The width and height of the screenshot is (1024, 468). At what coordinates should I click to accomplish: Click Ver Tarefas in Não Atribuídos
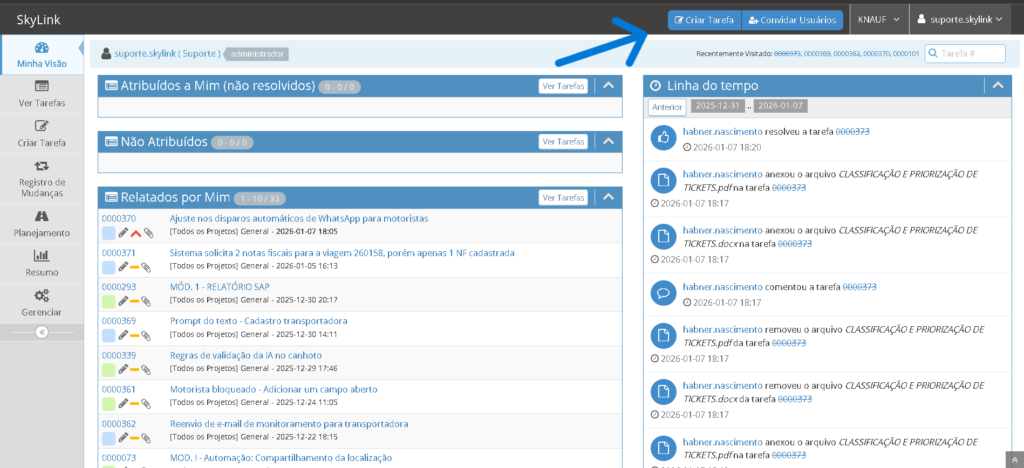tap(562, 142)
